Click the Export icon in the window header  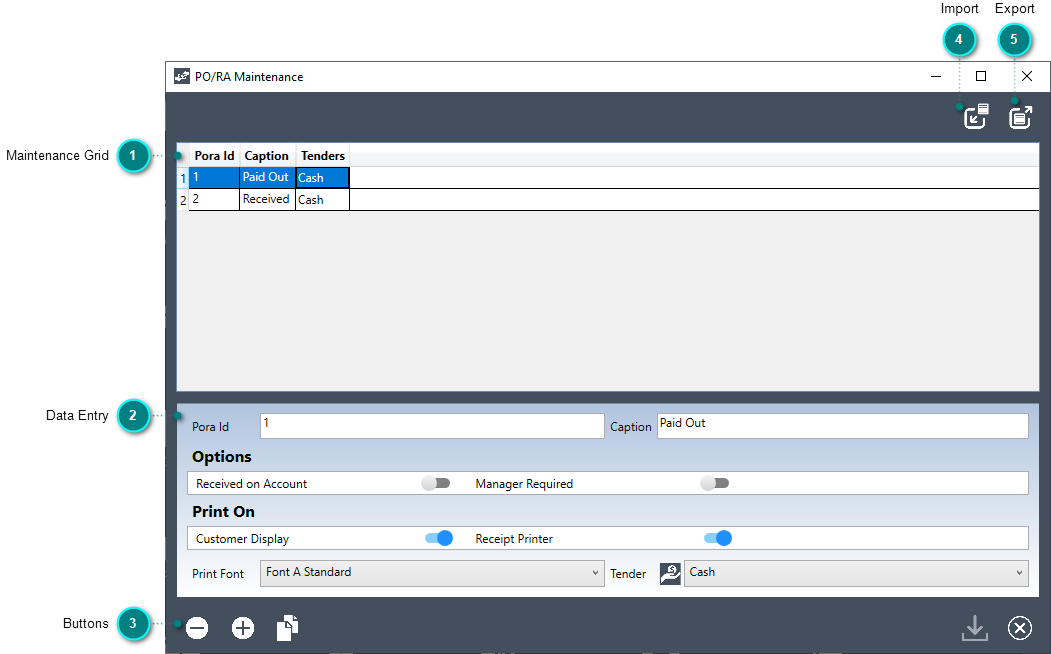pos(1020,117)
